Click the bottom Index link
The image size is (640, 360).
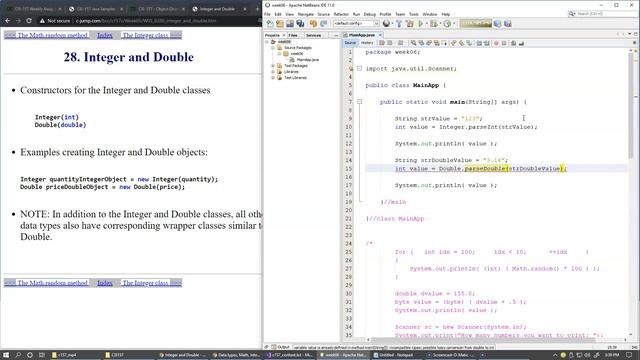[105, 283]
